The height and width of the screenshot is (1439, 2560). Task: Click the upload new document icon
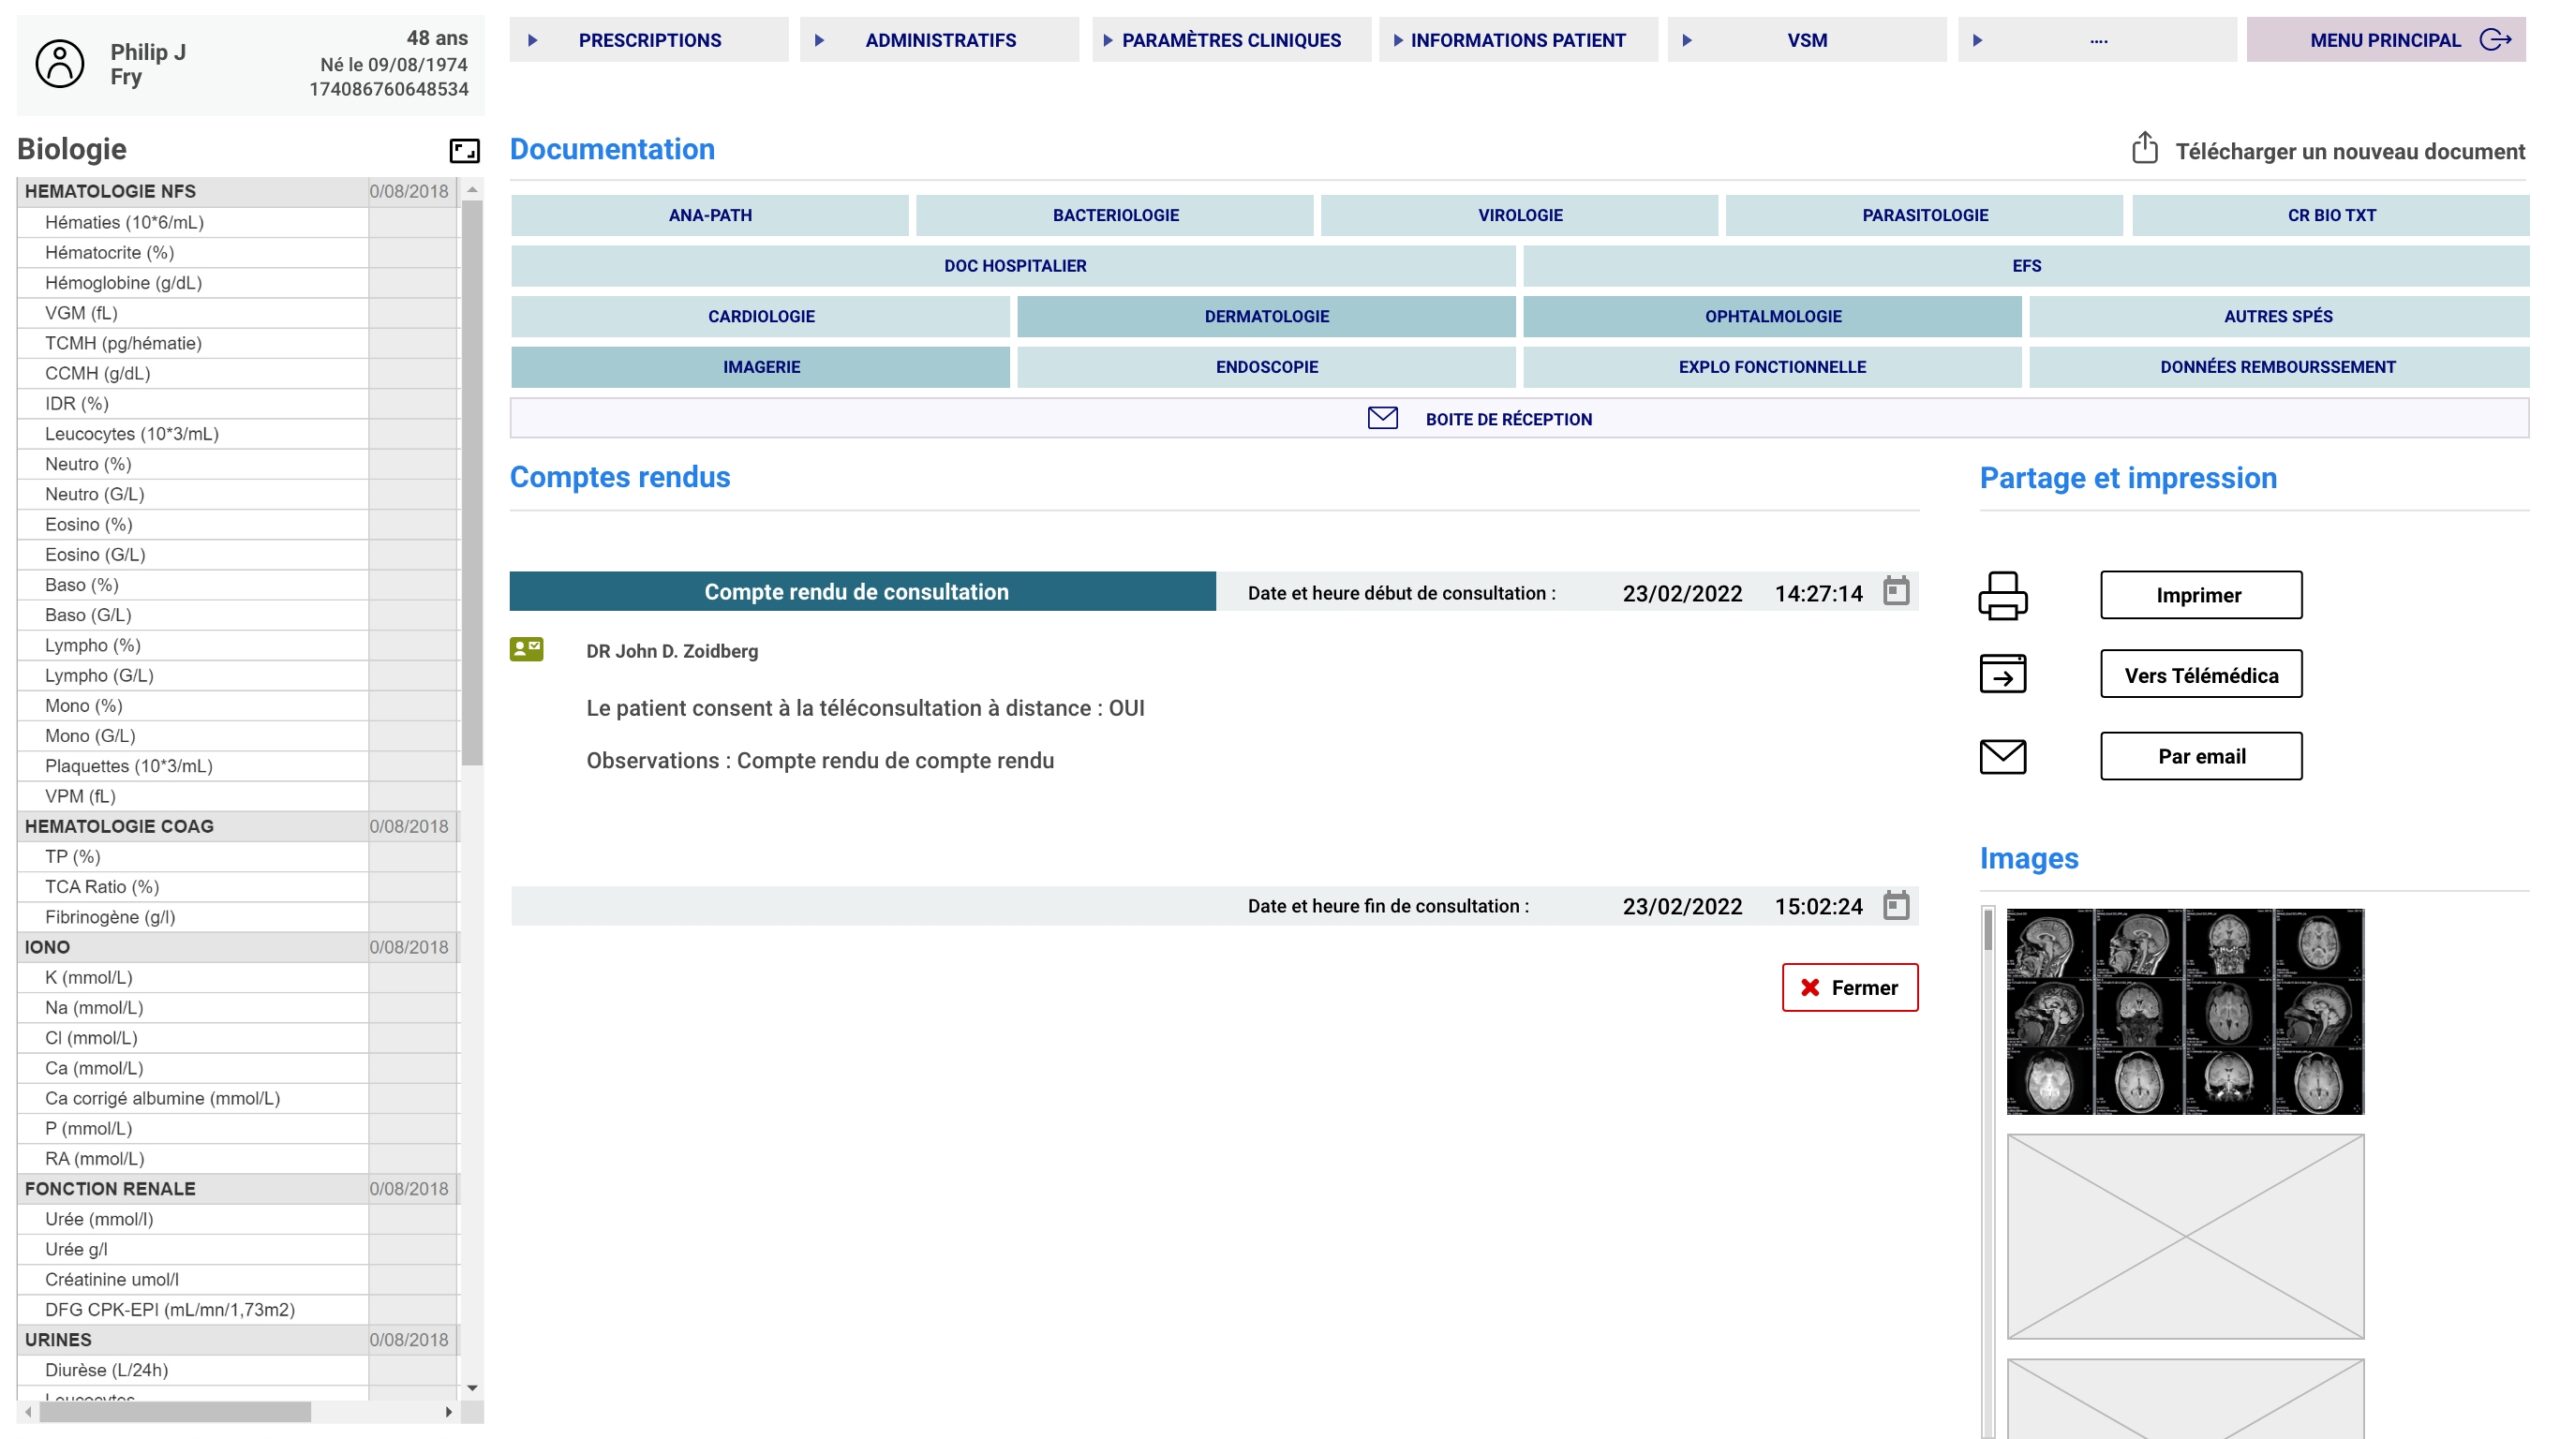point(2144,149)
